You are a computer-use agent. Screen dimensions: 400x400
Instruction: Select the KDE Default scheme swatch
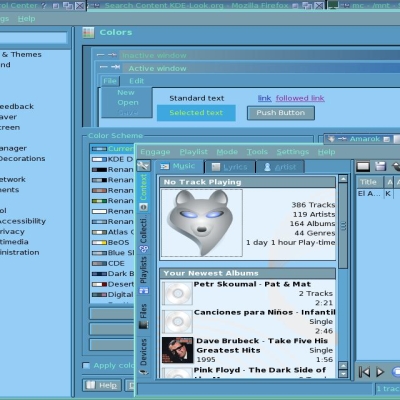coord(99,159)
